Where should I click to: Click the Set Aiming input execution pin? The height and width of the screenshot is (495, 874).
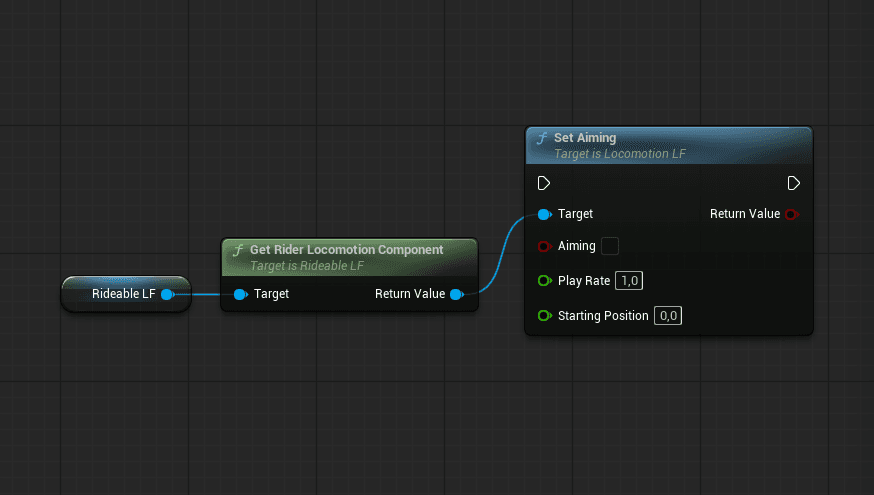pyautogui.click(x=544, y=183)
